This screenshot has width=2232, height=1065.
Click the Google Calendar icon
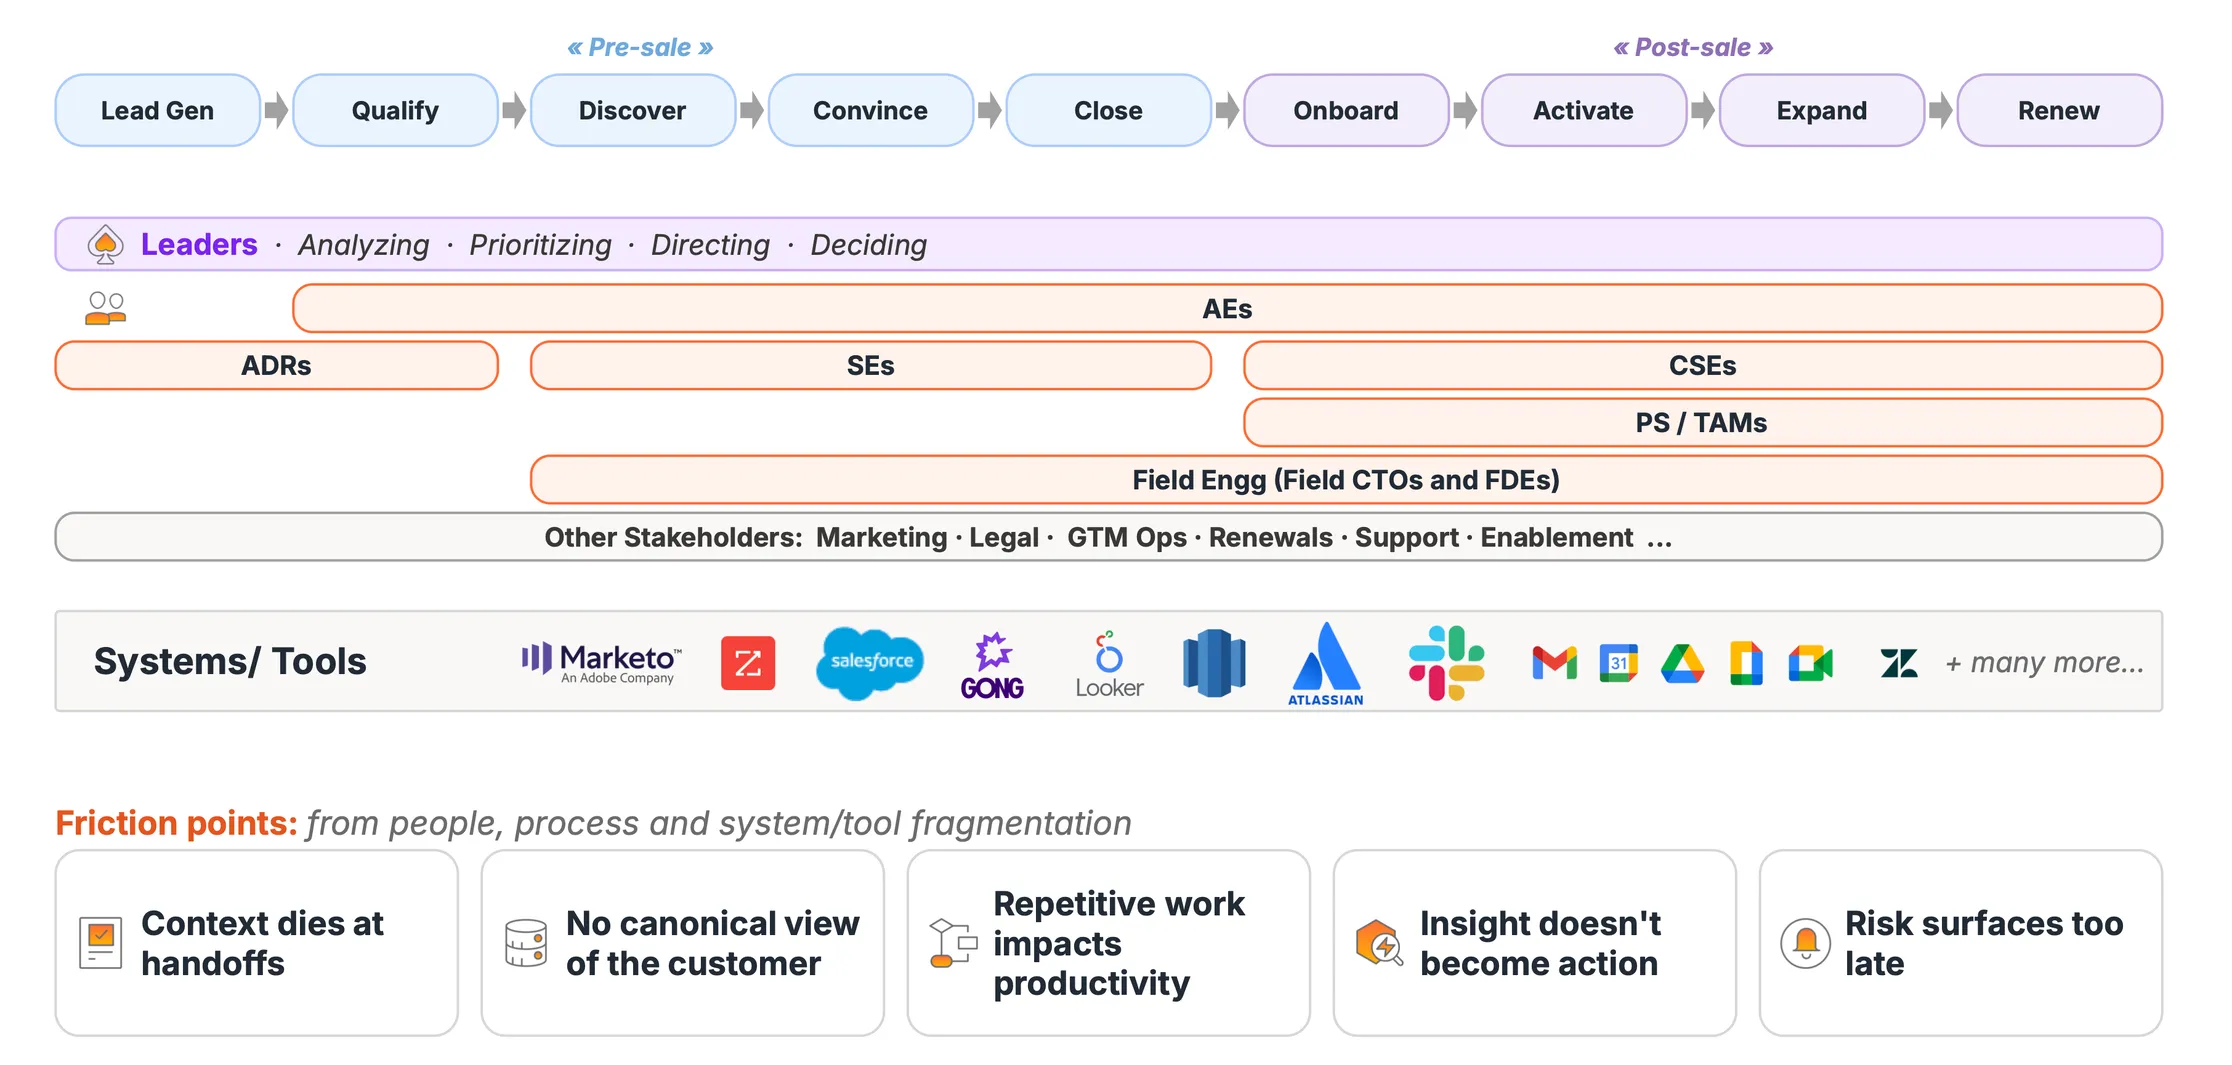1619,663
